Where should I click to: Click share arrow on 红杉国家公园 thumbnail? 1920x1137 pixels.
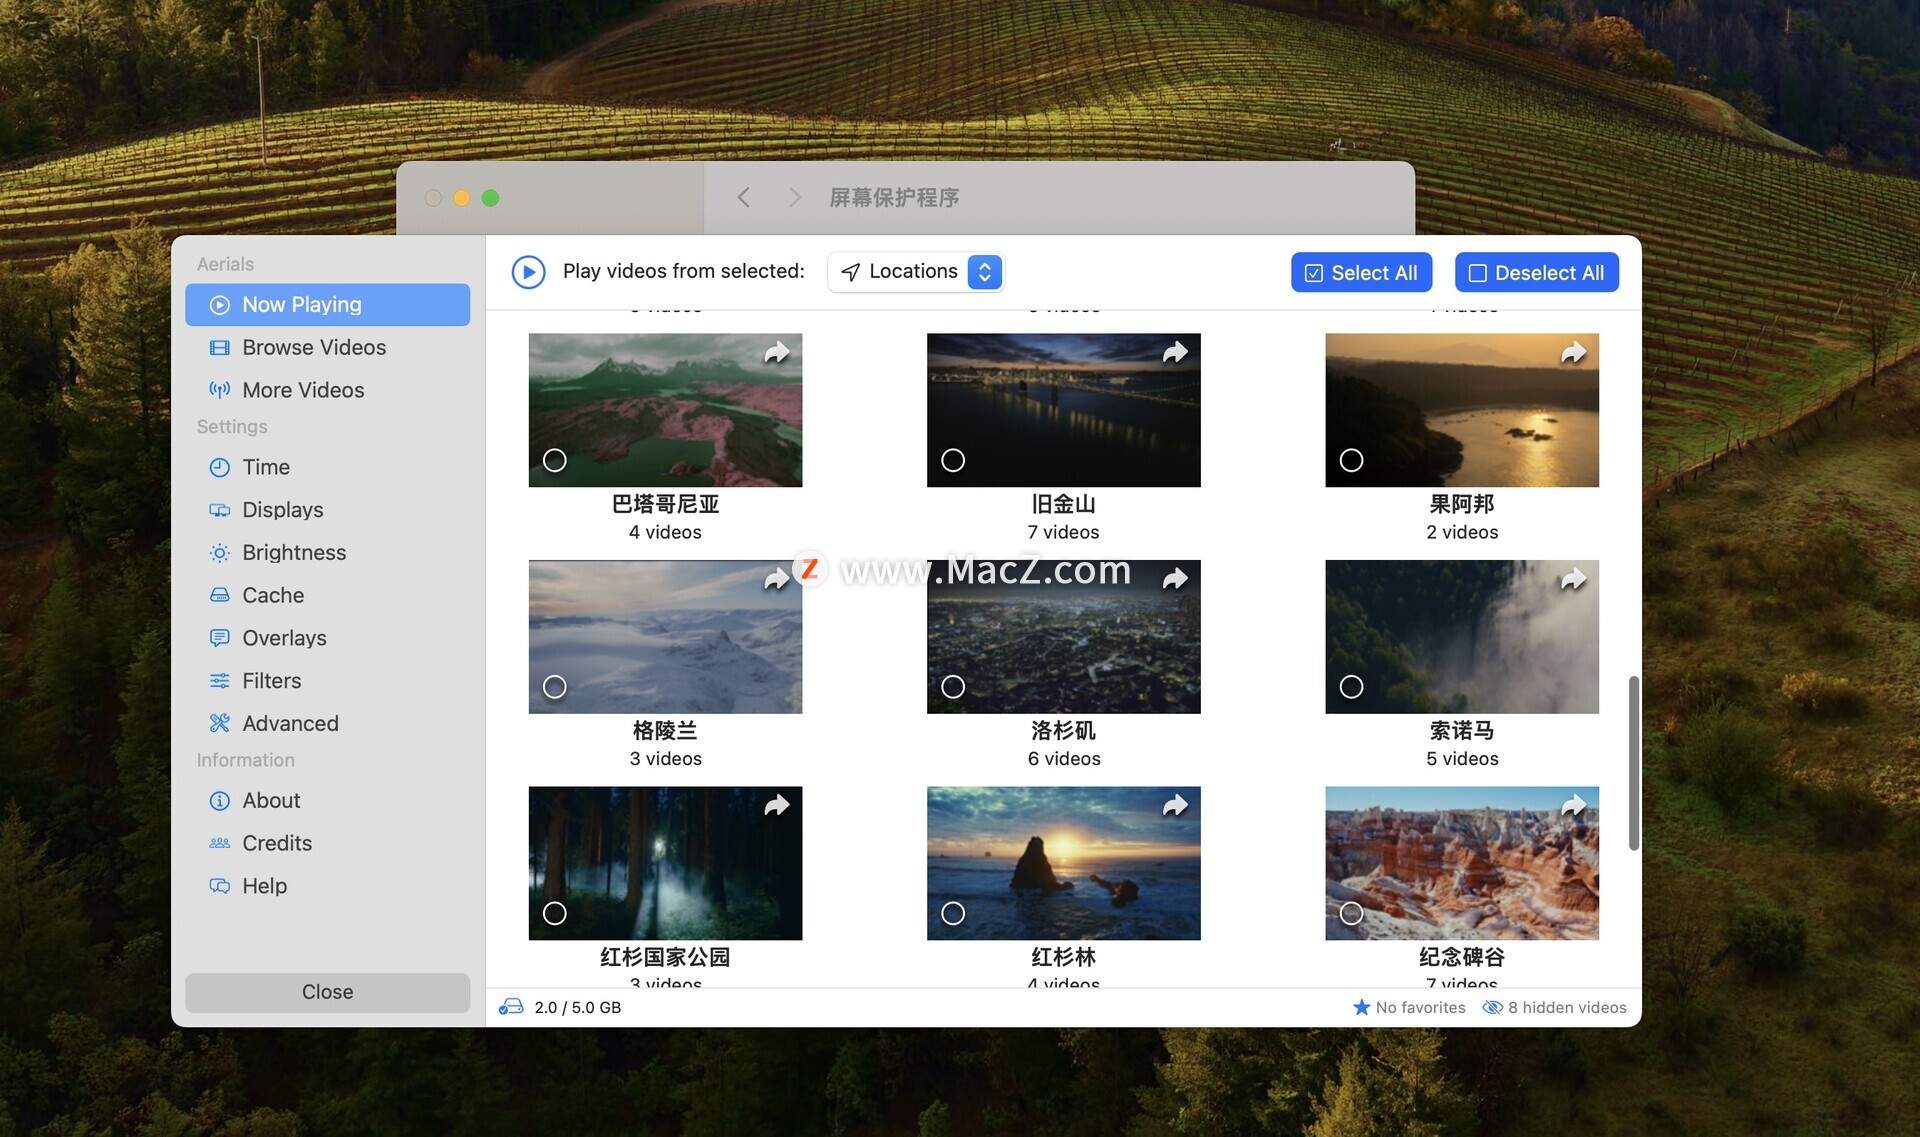[x=777, y=806]
